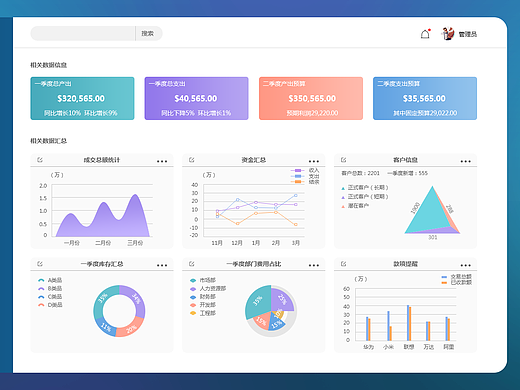Open the 一季度总产出 $320,565.00 card
This screenshot has height=390, width=520.
82,98
